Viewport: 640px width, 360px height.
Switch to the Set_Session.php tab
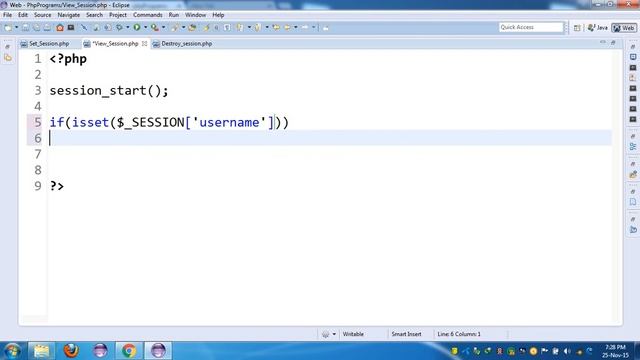pyautogui.click(x=49, y=44)
